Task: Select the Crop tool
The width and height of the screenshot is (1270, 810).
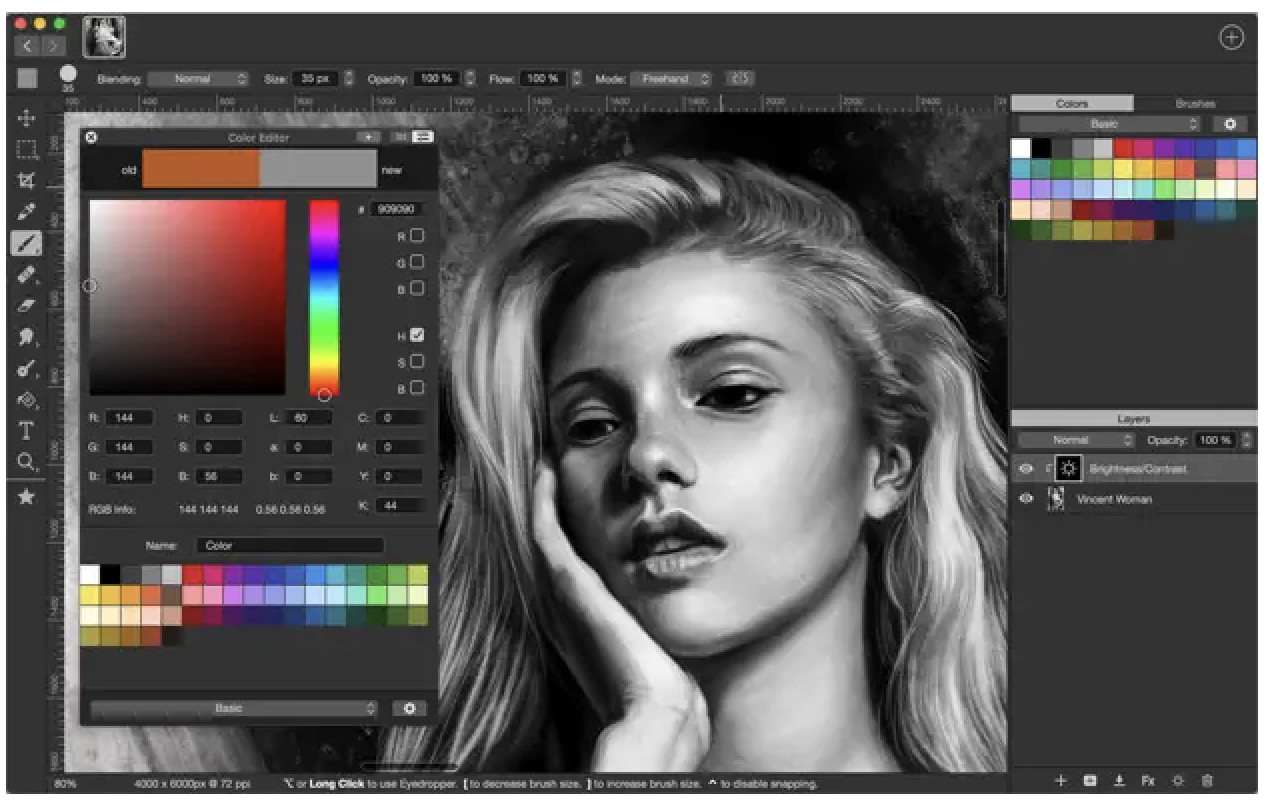Action: pyautogui.click(x=27, y=181)
